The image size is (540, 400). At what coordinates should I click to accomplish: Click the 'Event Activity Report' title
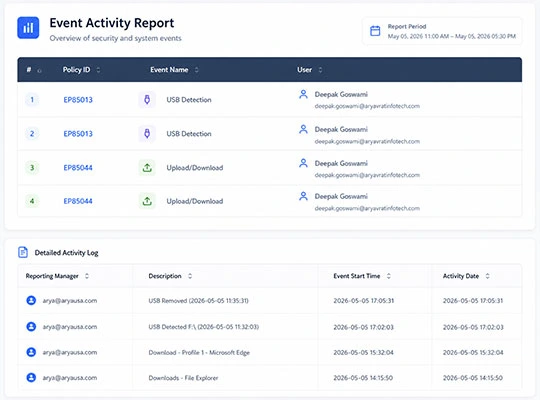[x=112, y=23]
